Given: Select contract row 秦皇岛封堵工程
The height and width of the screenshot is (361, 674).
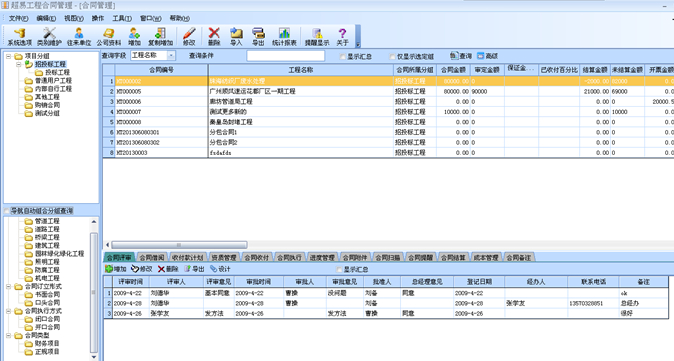Looking at the screenshot, I should pyautogui.click(x=388, y=122).
